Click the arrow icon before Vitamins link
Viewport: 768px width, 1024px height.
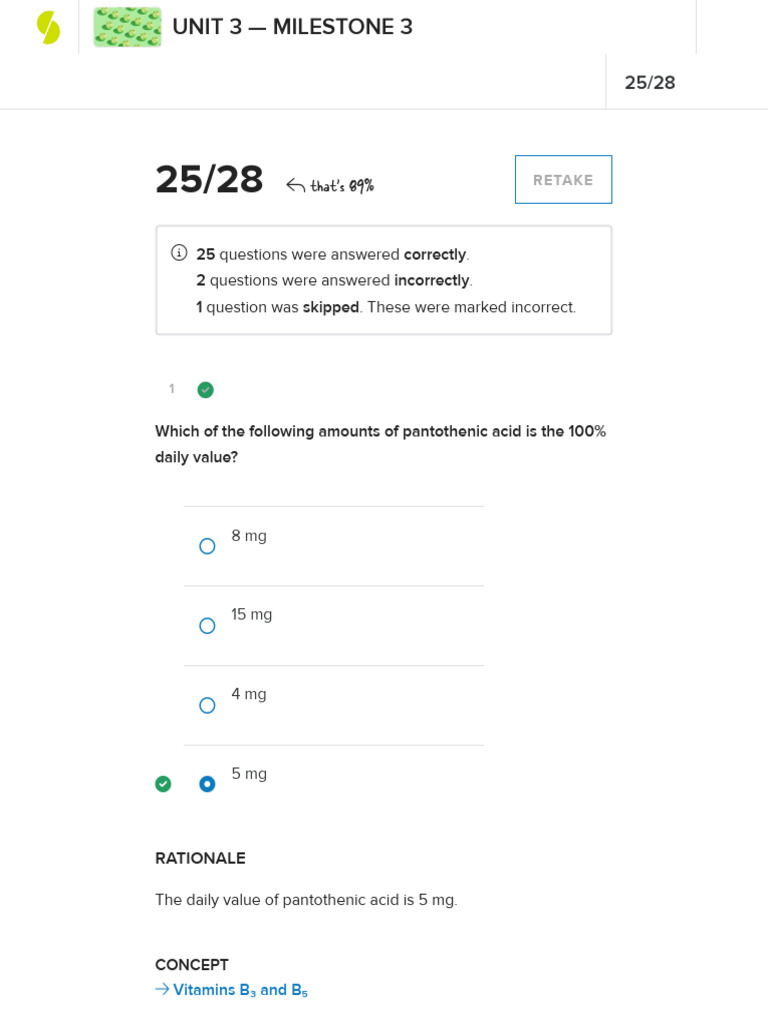coord(162,989)
